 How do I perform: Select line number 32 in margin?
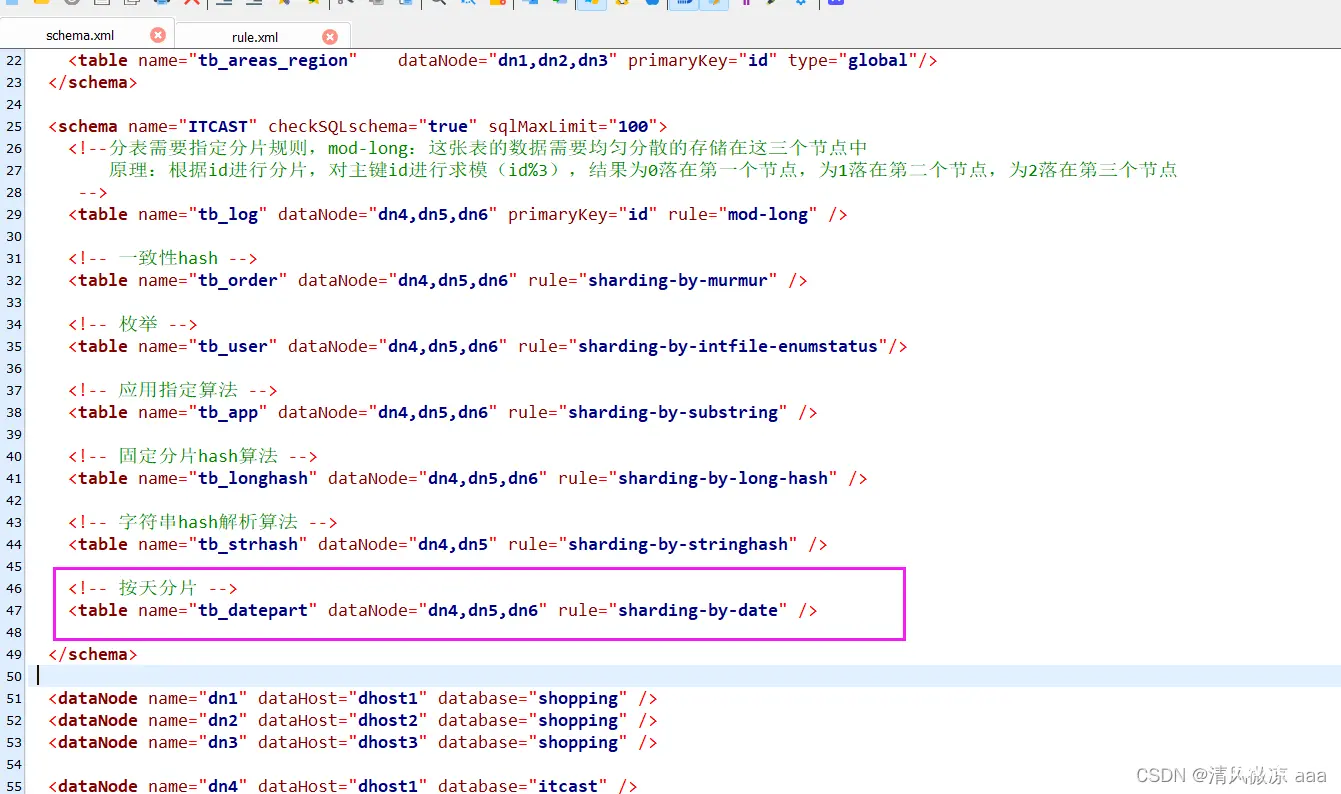click(x=13, y=280)
